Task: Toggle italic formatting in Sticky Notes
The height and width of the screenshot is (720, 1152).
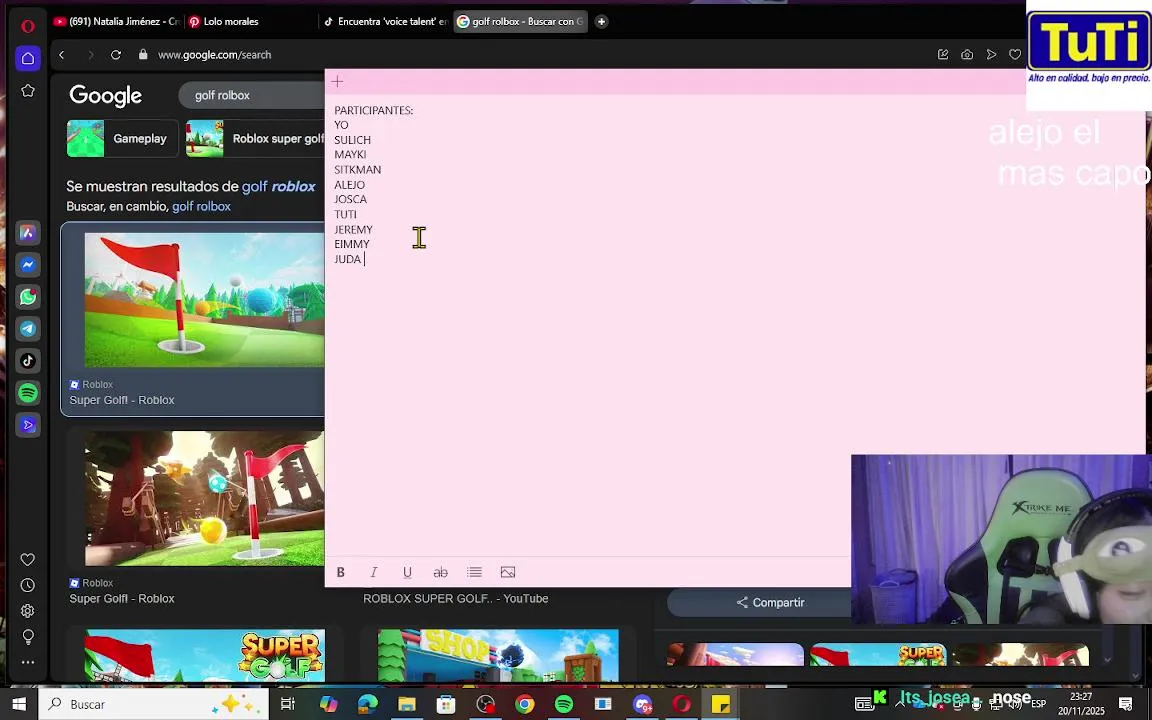Action: 374,572
